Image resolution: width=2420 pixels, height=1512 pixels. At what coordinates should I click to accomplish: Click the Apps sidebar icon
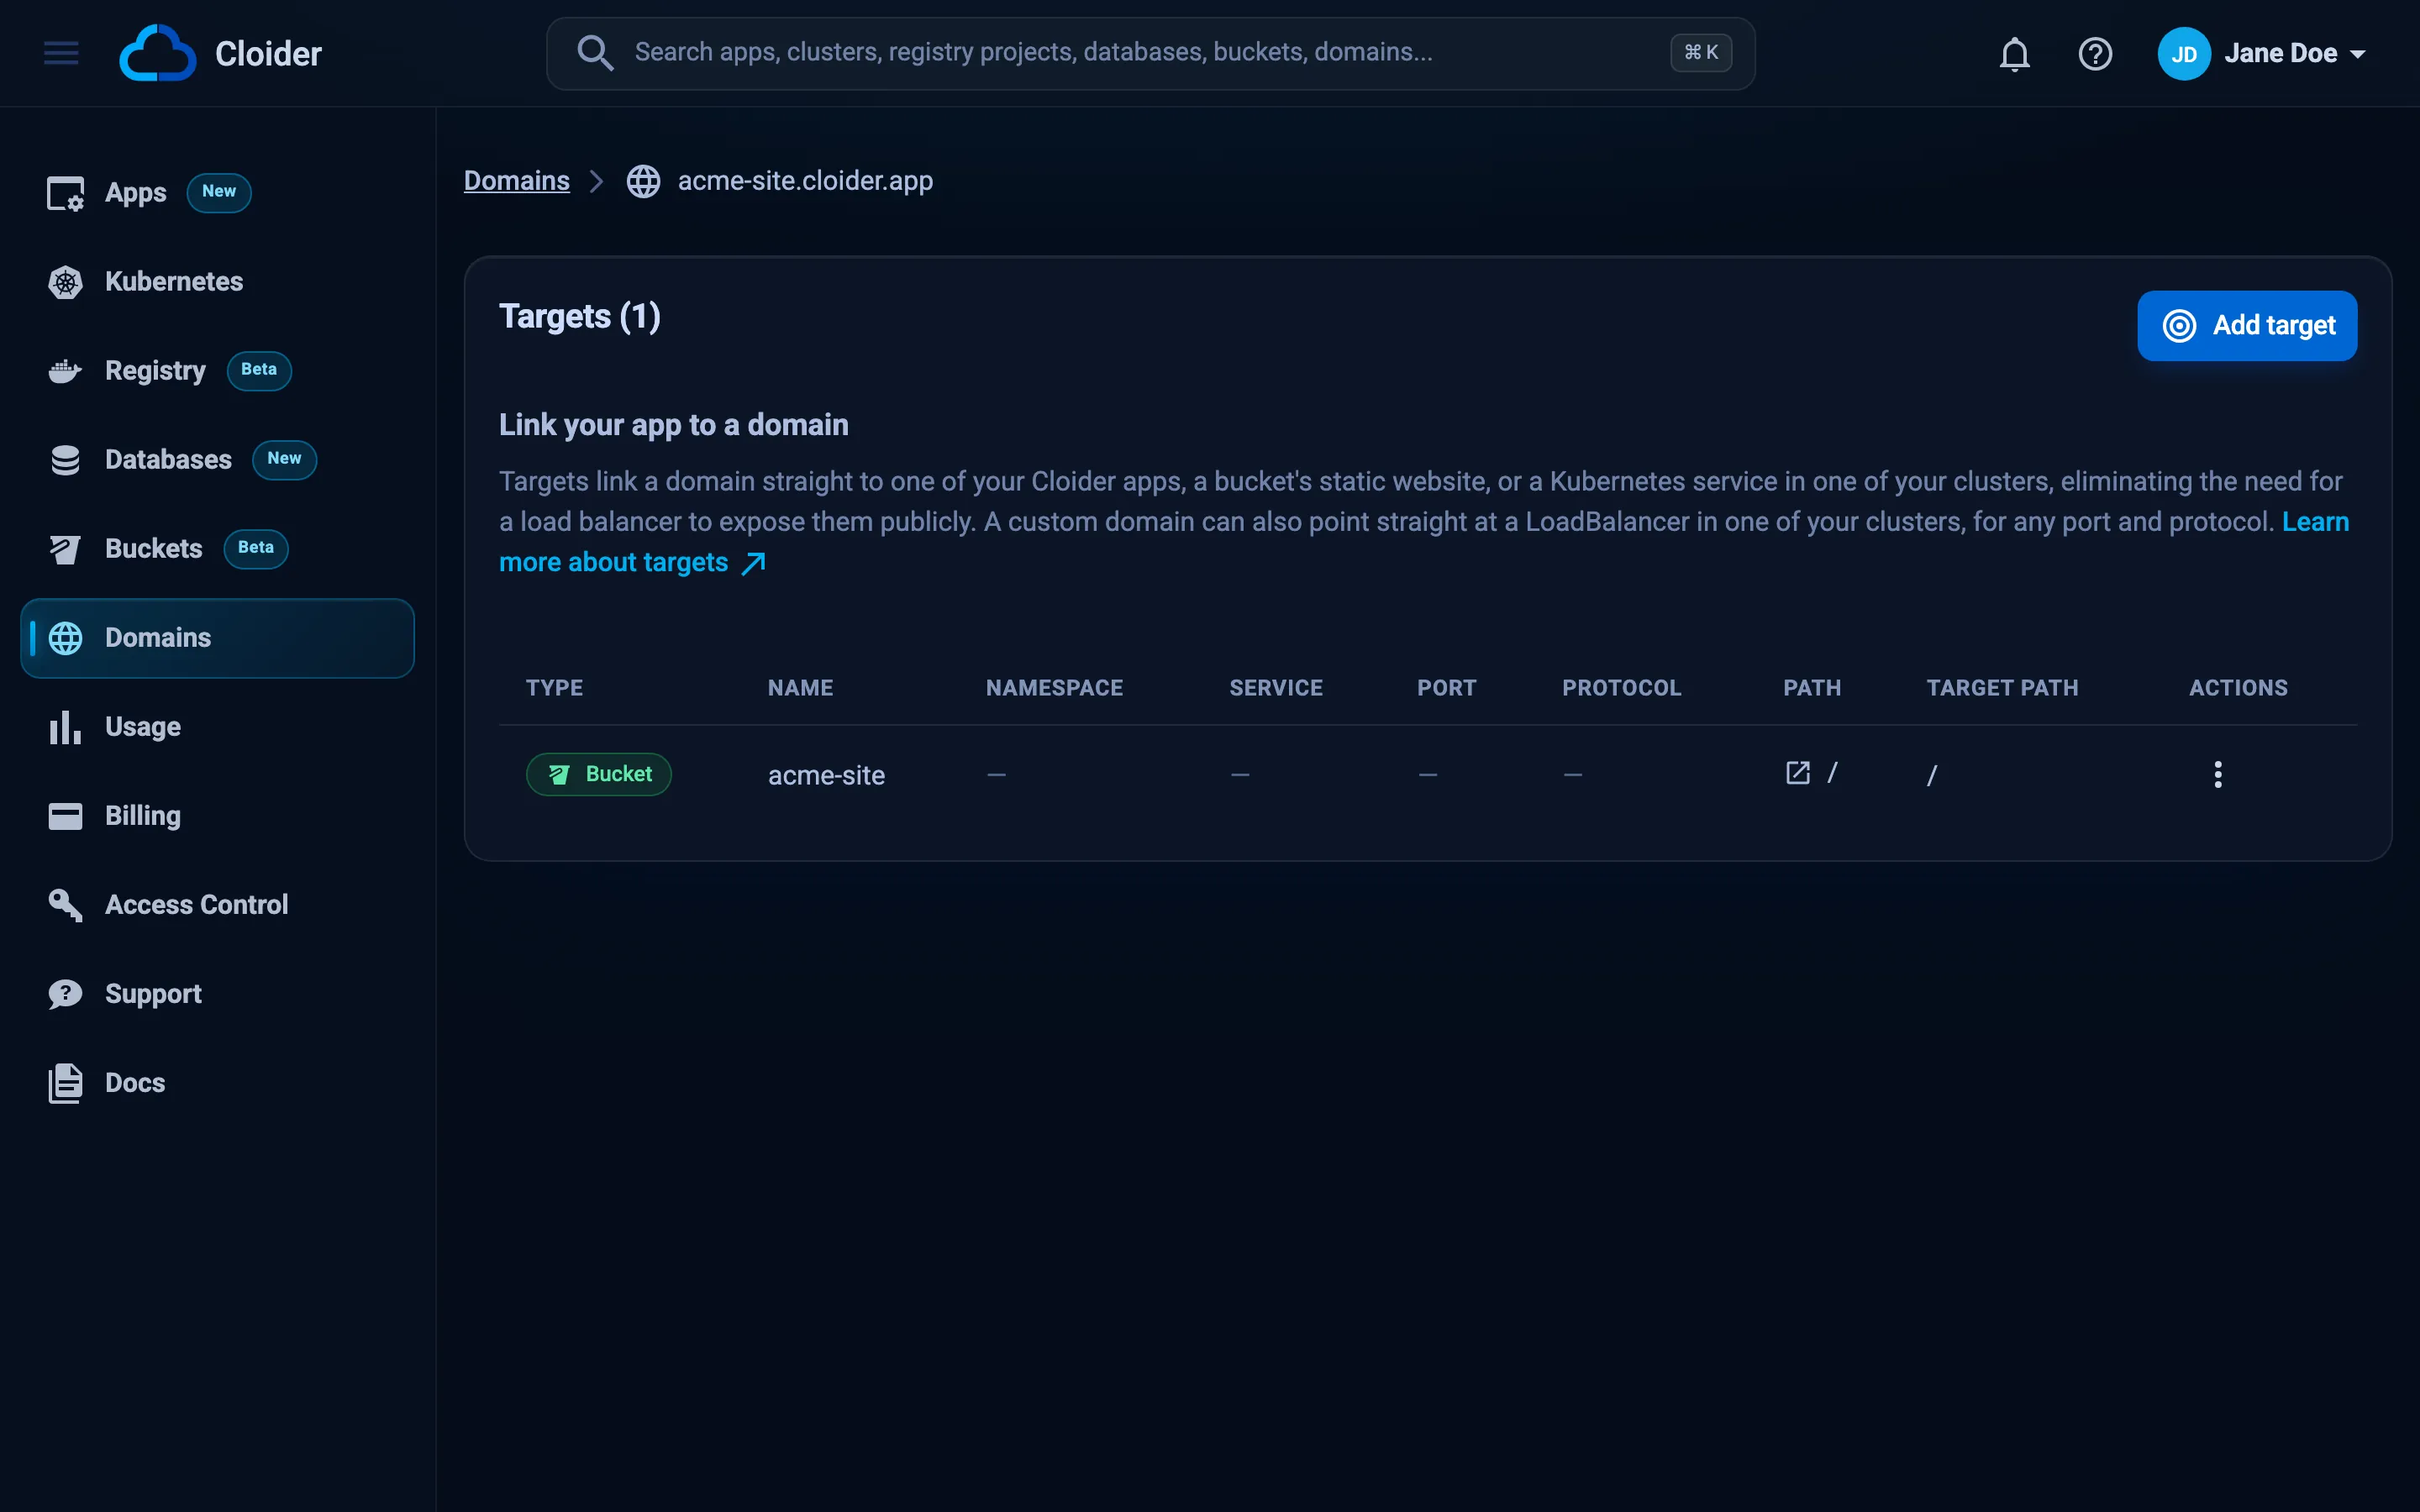coord(66,193)
